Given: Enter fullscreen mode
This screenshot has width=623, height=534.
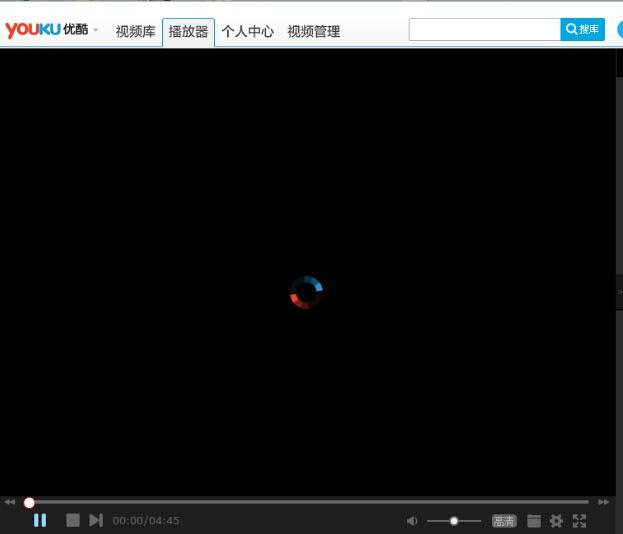Looking at the screenshot, I should tap(579, 521).
